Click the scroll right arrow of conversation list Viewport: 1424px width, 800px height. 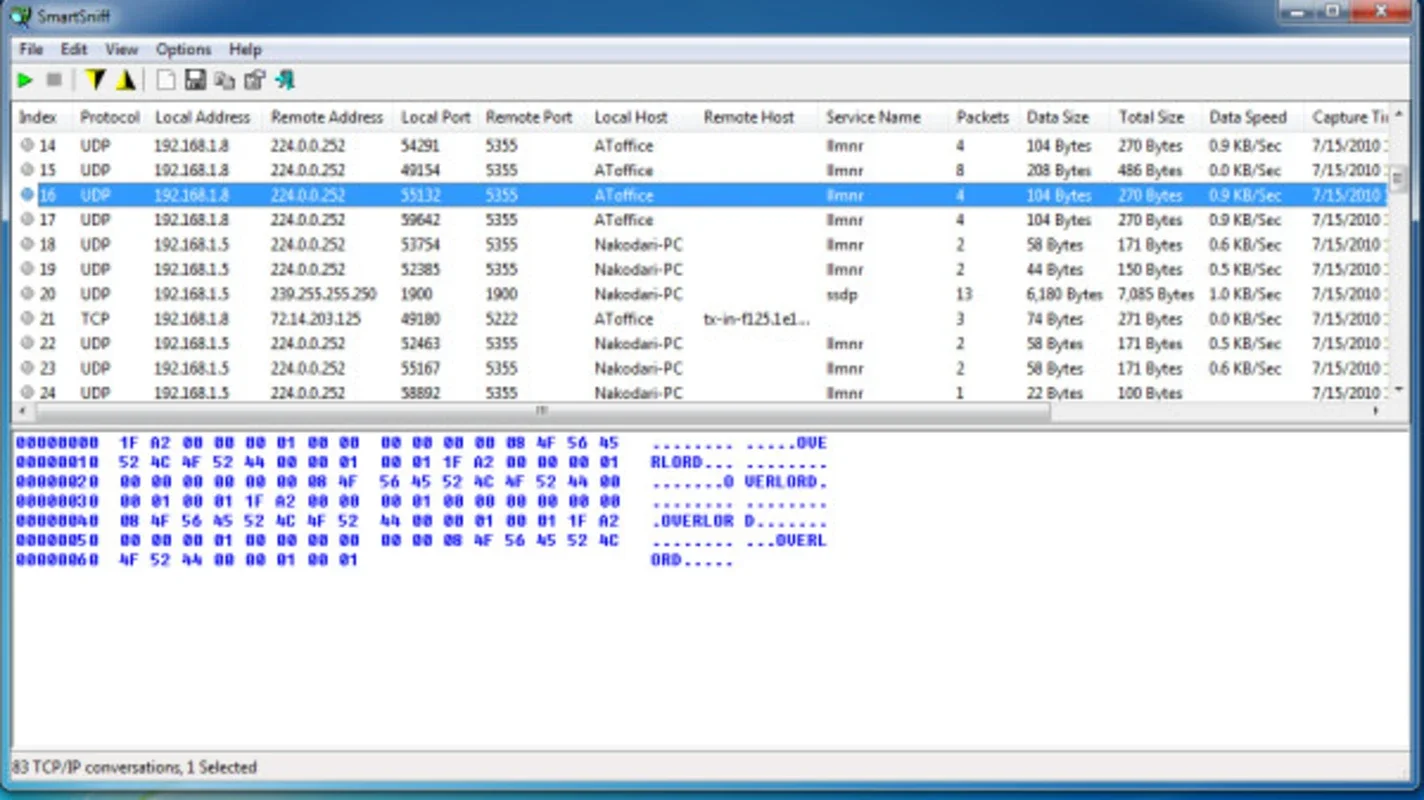tap(1377, 410)
